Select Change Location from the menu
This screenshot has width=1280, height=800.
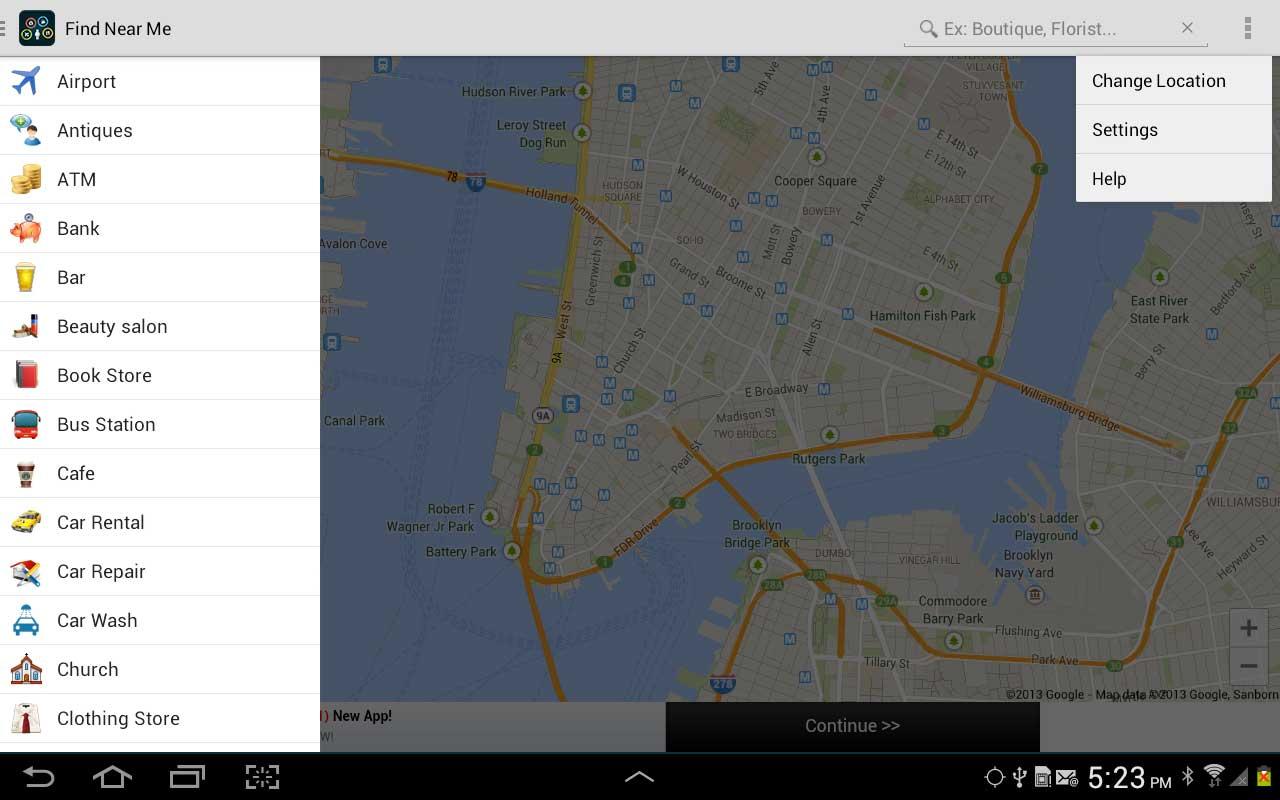1174,81
